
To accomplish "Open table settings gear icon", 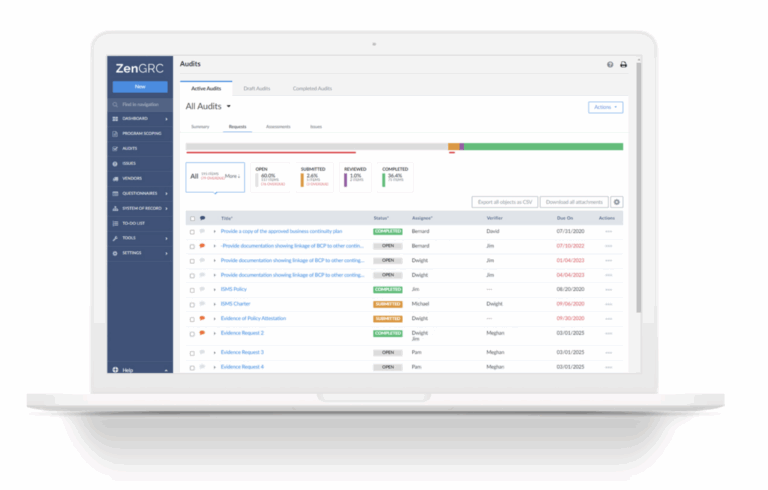I will [617, 202].
